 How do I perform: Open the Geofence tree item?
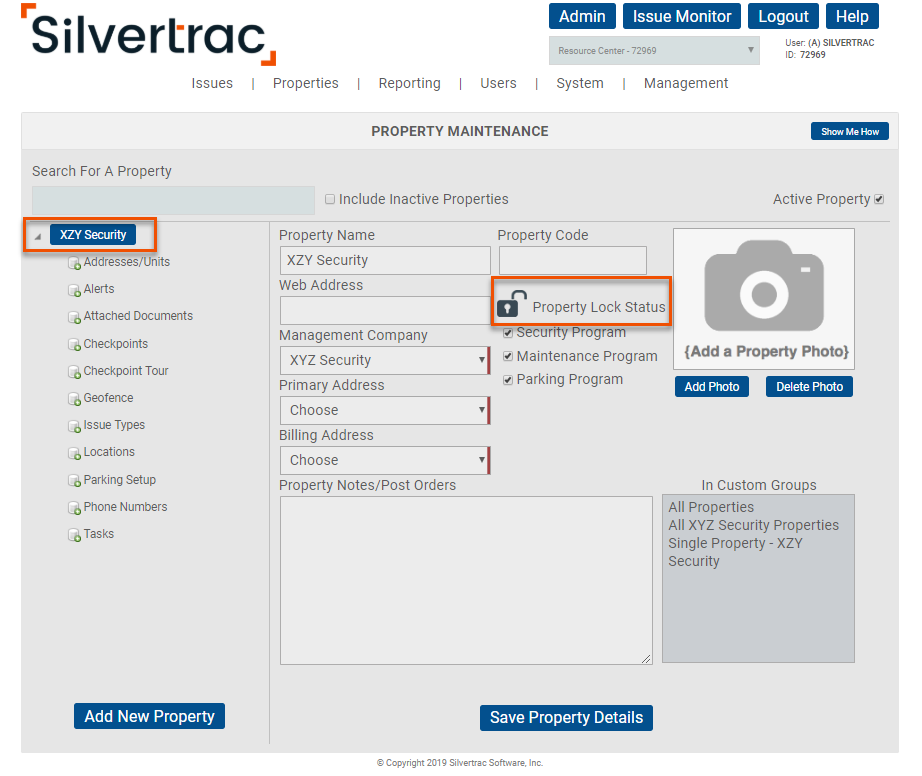(x=108, y=398)
